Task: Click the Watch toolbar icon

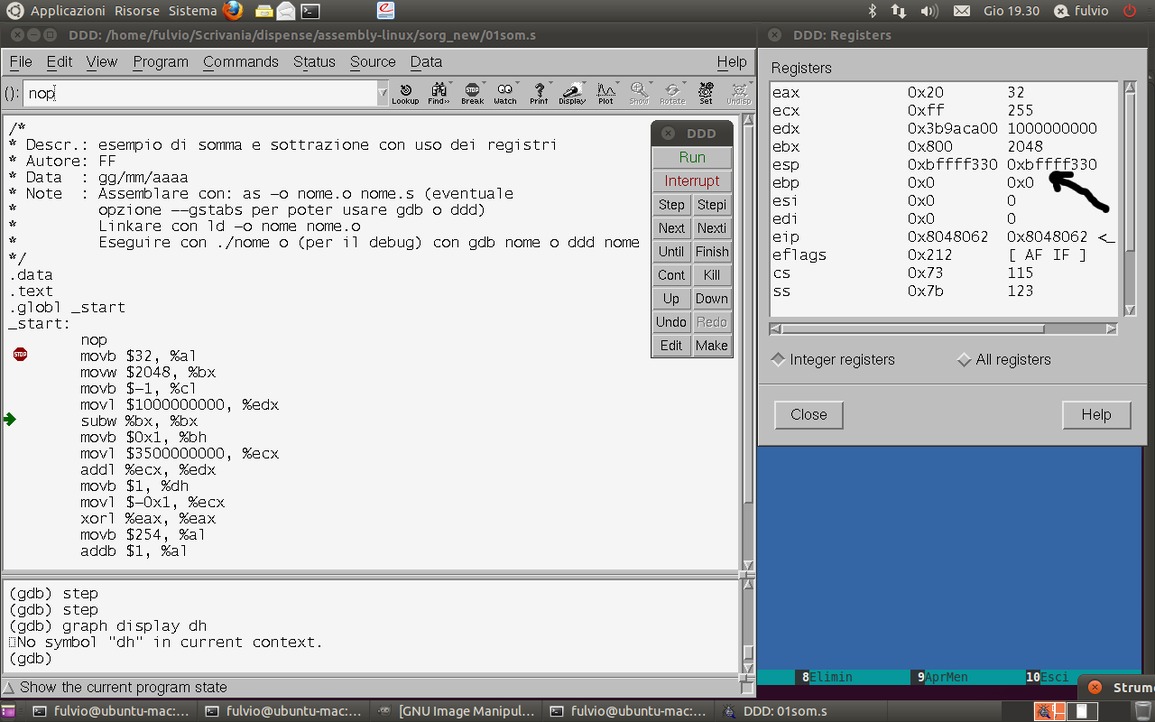Action: point(505,93)
